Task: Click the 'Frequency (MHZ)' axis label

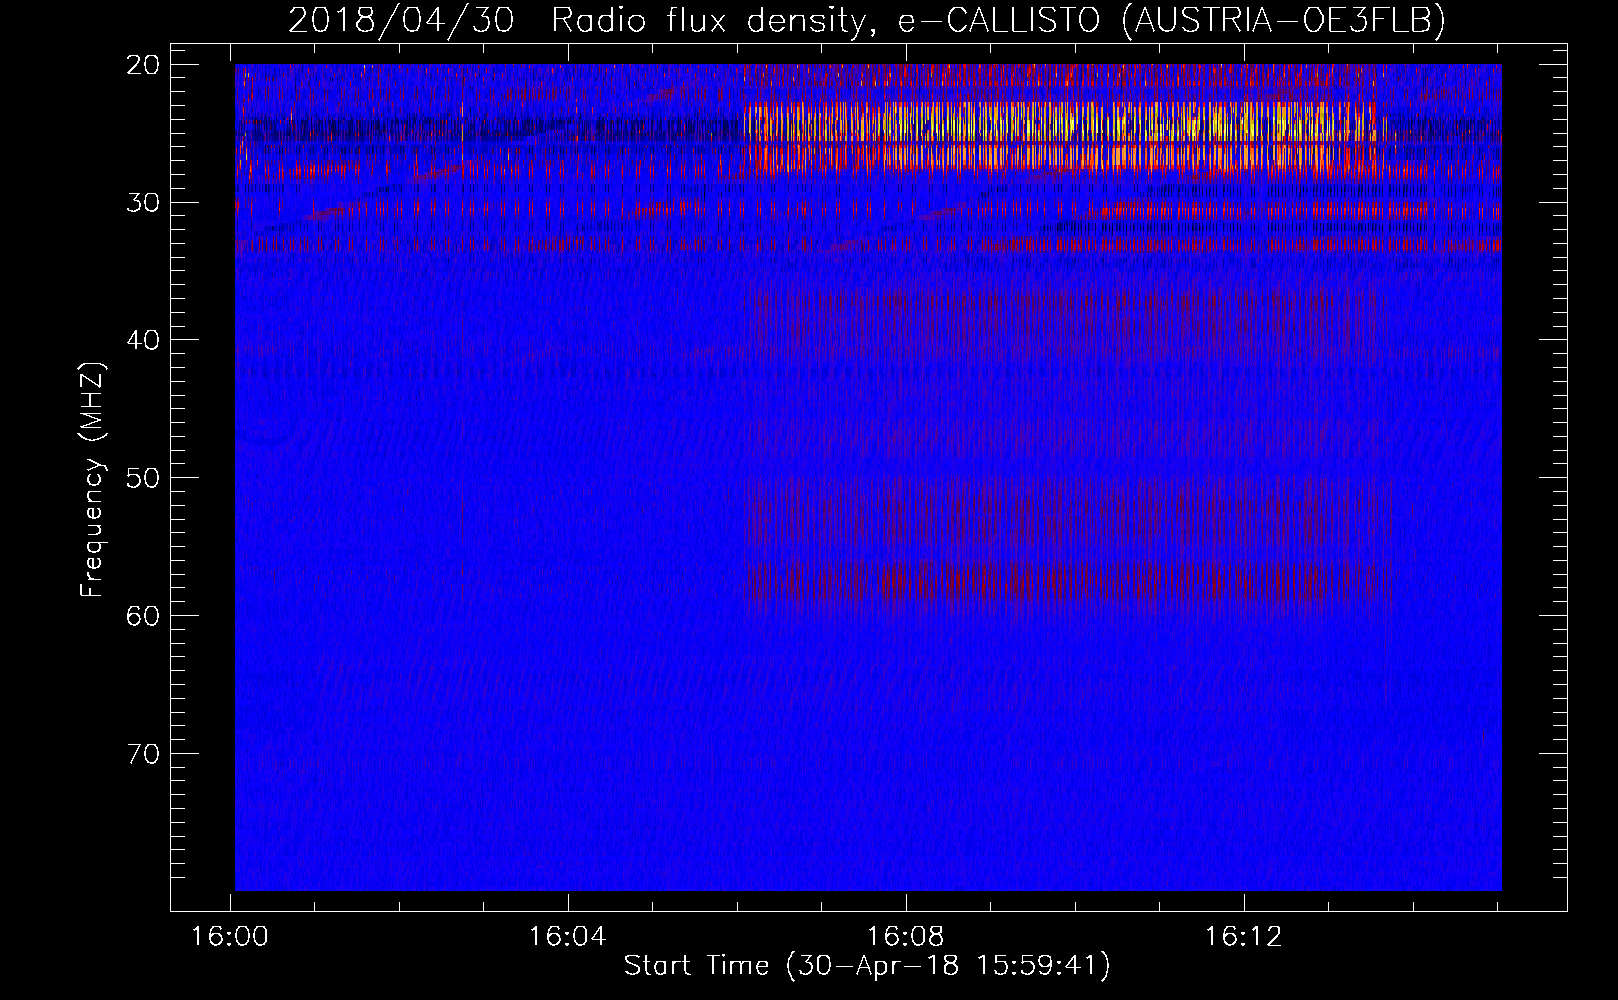Action: (x=92, y=480)
